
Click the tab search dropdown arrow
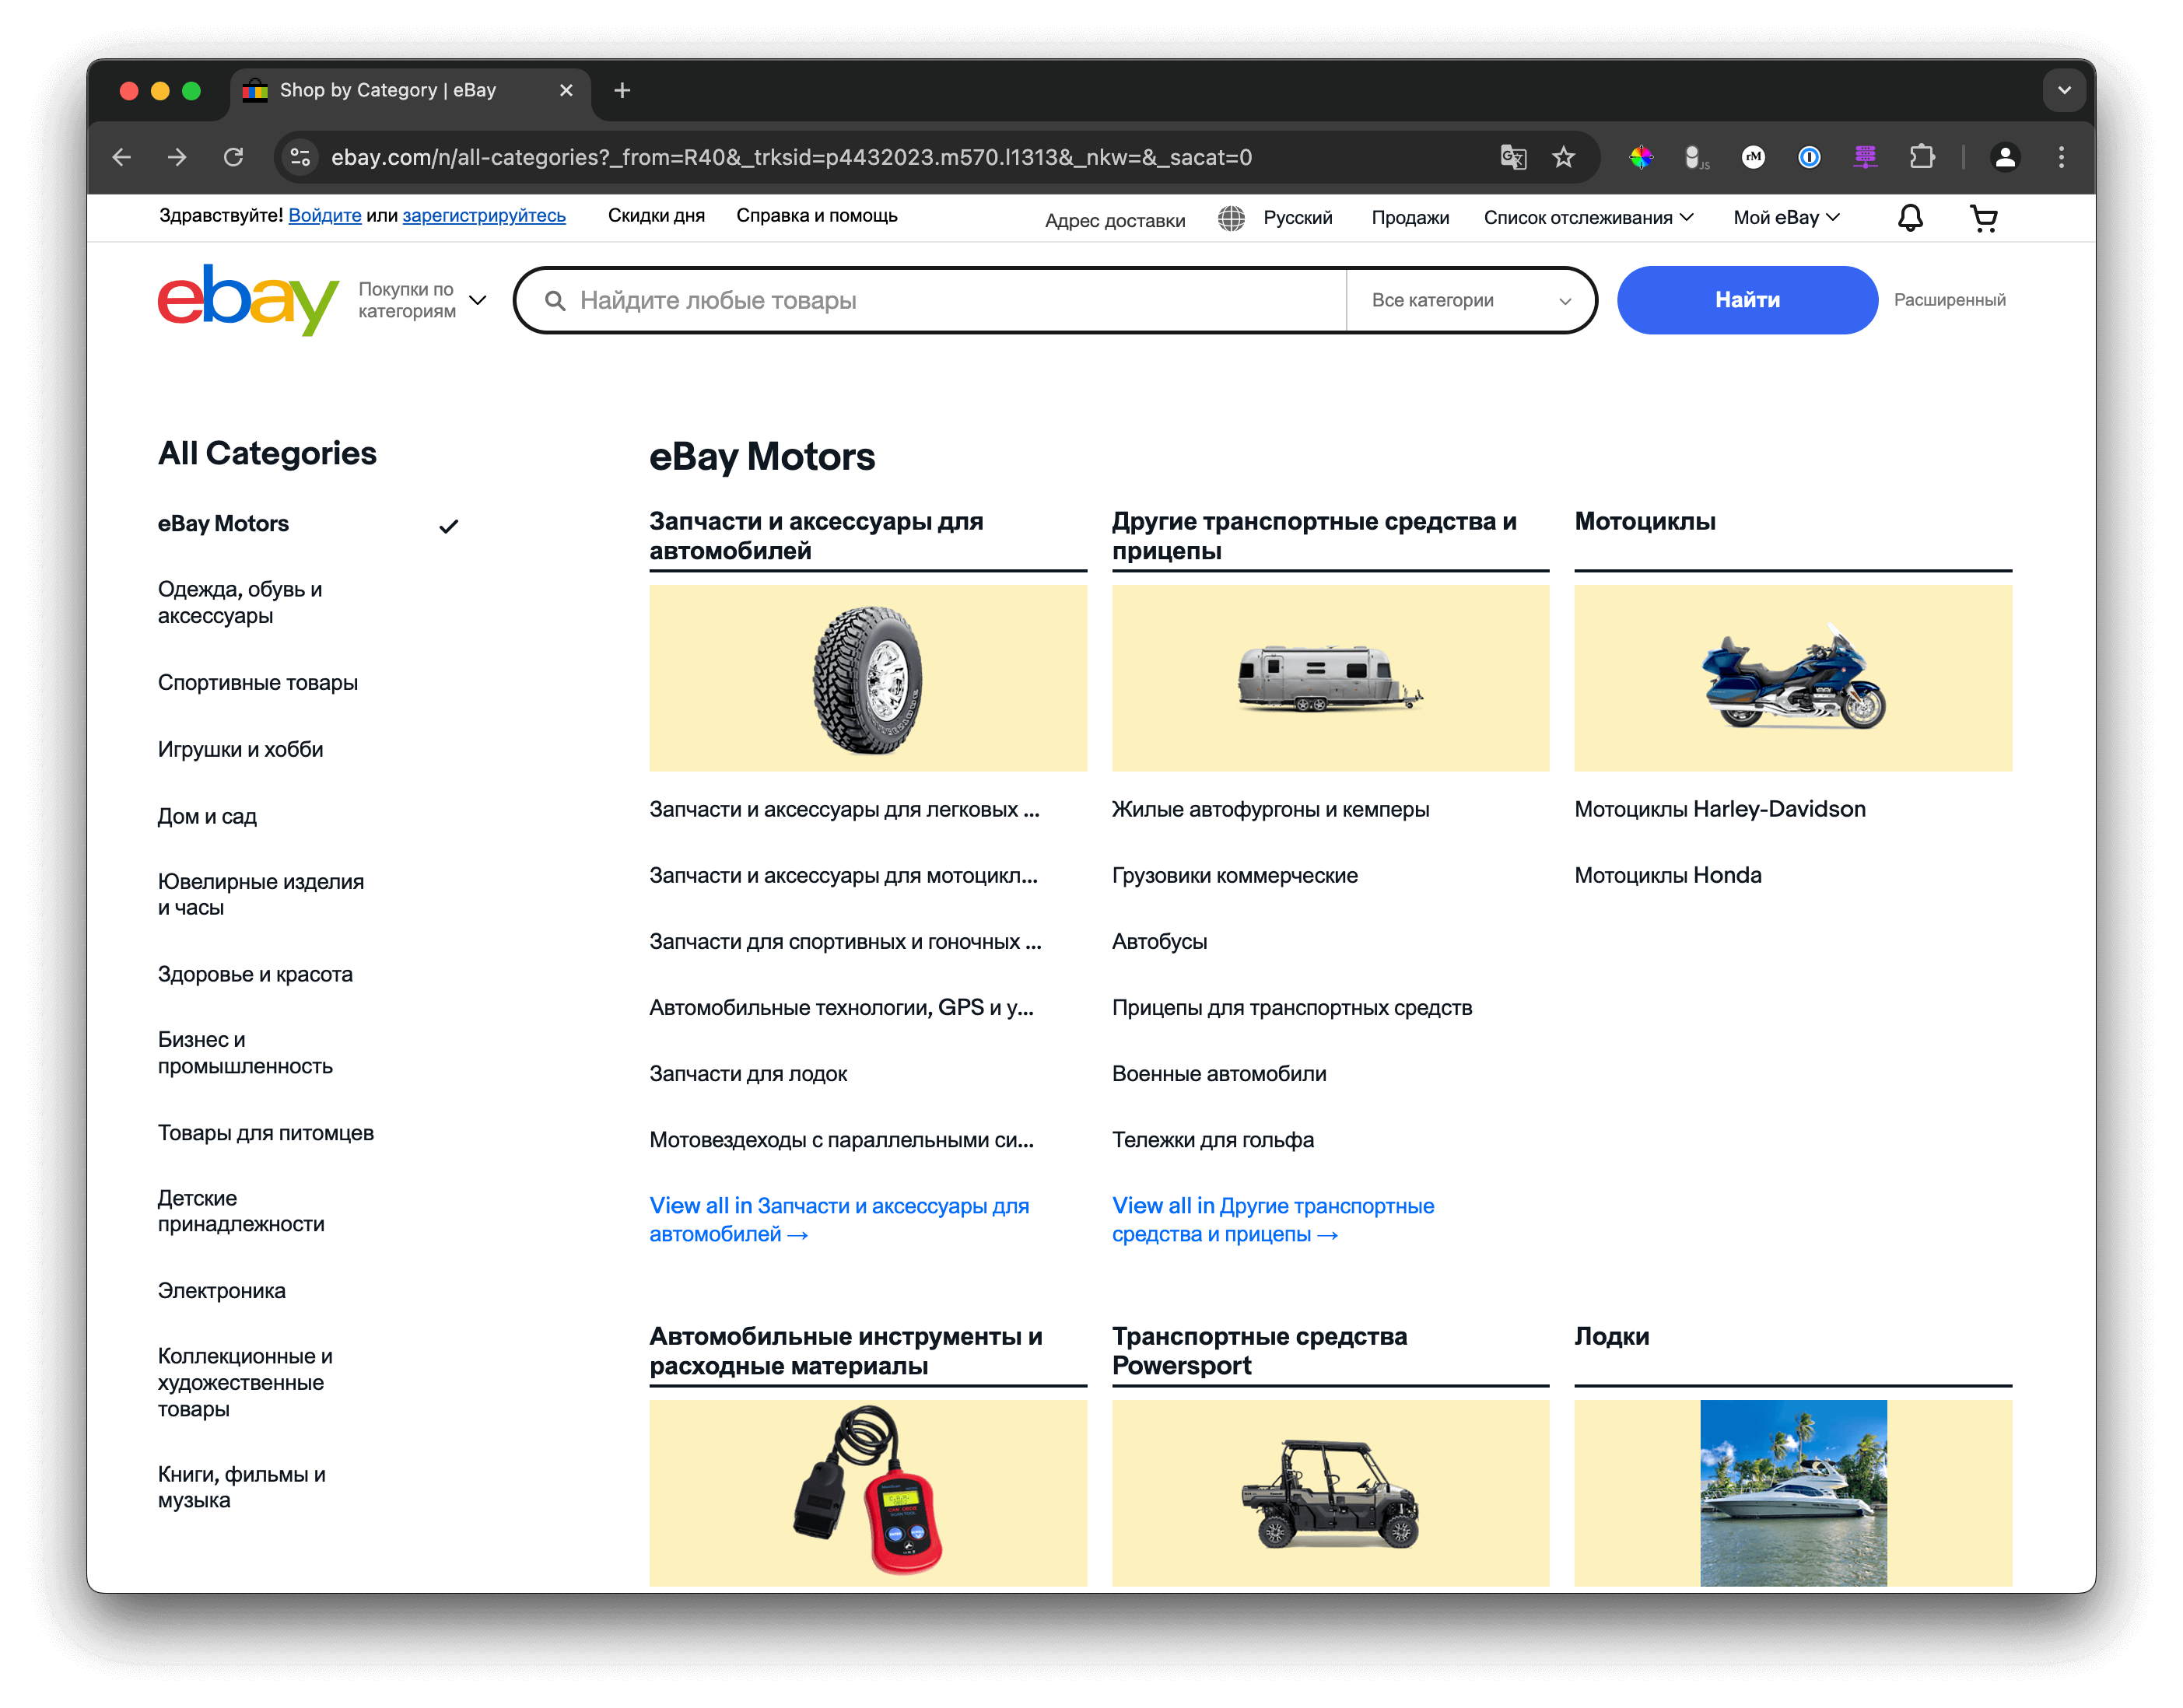click(2063, 90)
